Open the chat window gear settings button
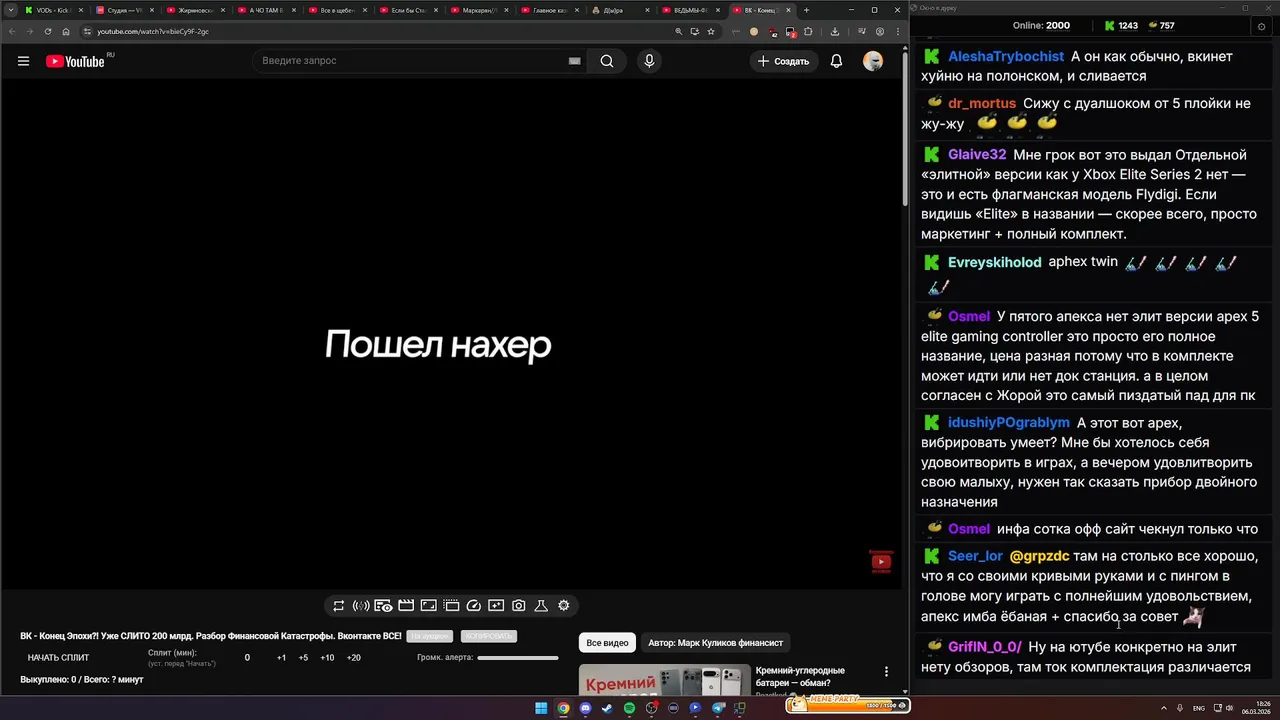 tap(1259, 26)
